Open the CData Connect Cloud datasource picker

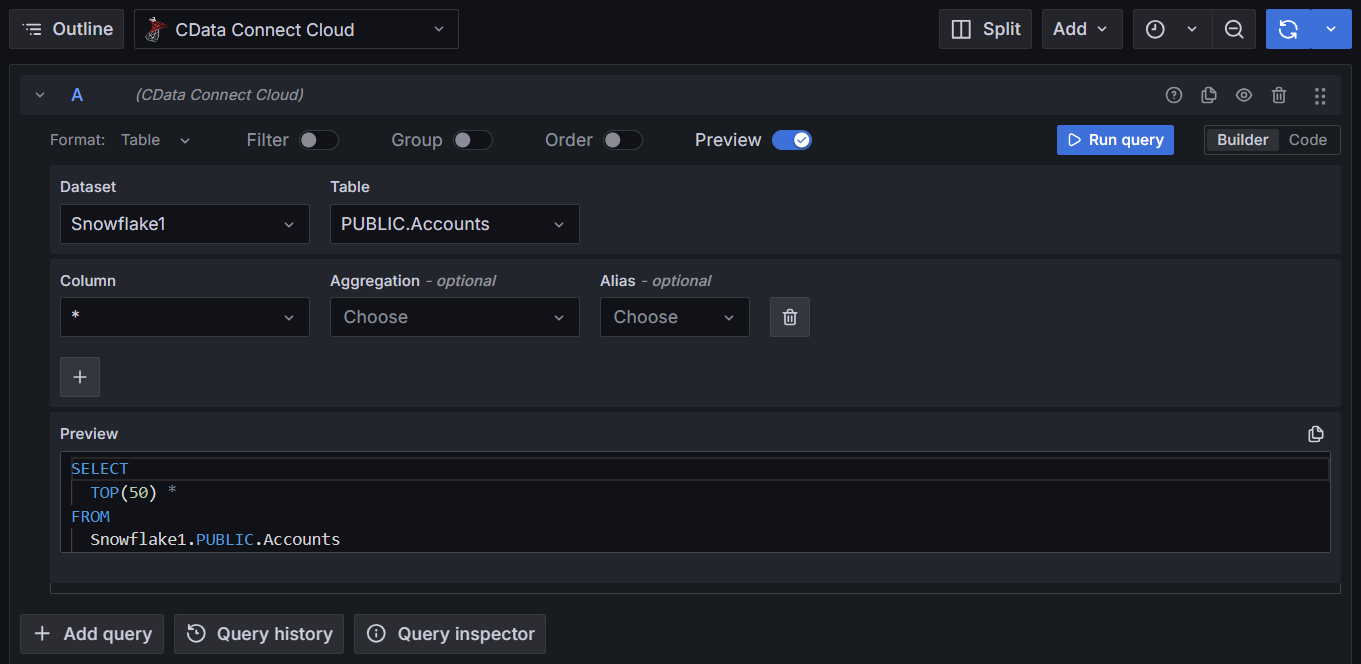click(296, 29)
